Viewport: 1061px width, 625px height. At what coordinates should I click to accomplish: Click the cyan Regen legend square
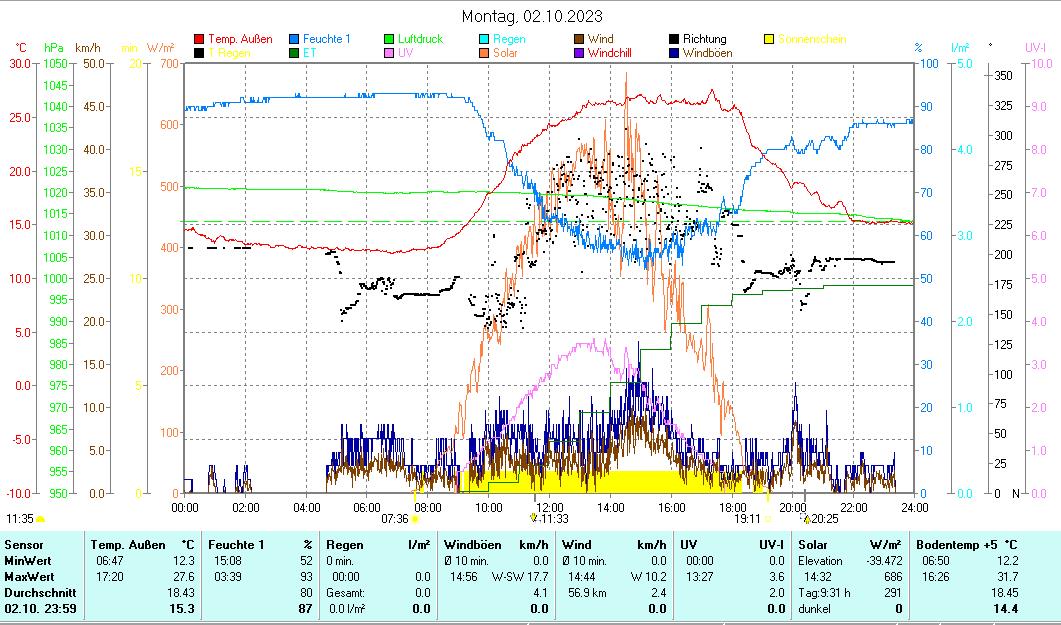click(485, 39)
